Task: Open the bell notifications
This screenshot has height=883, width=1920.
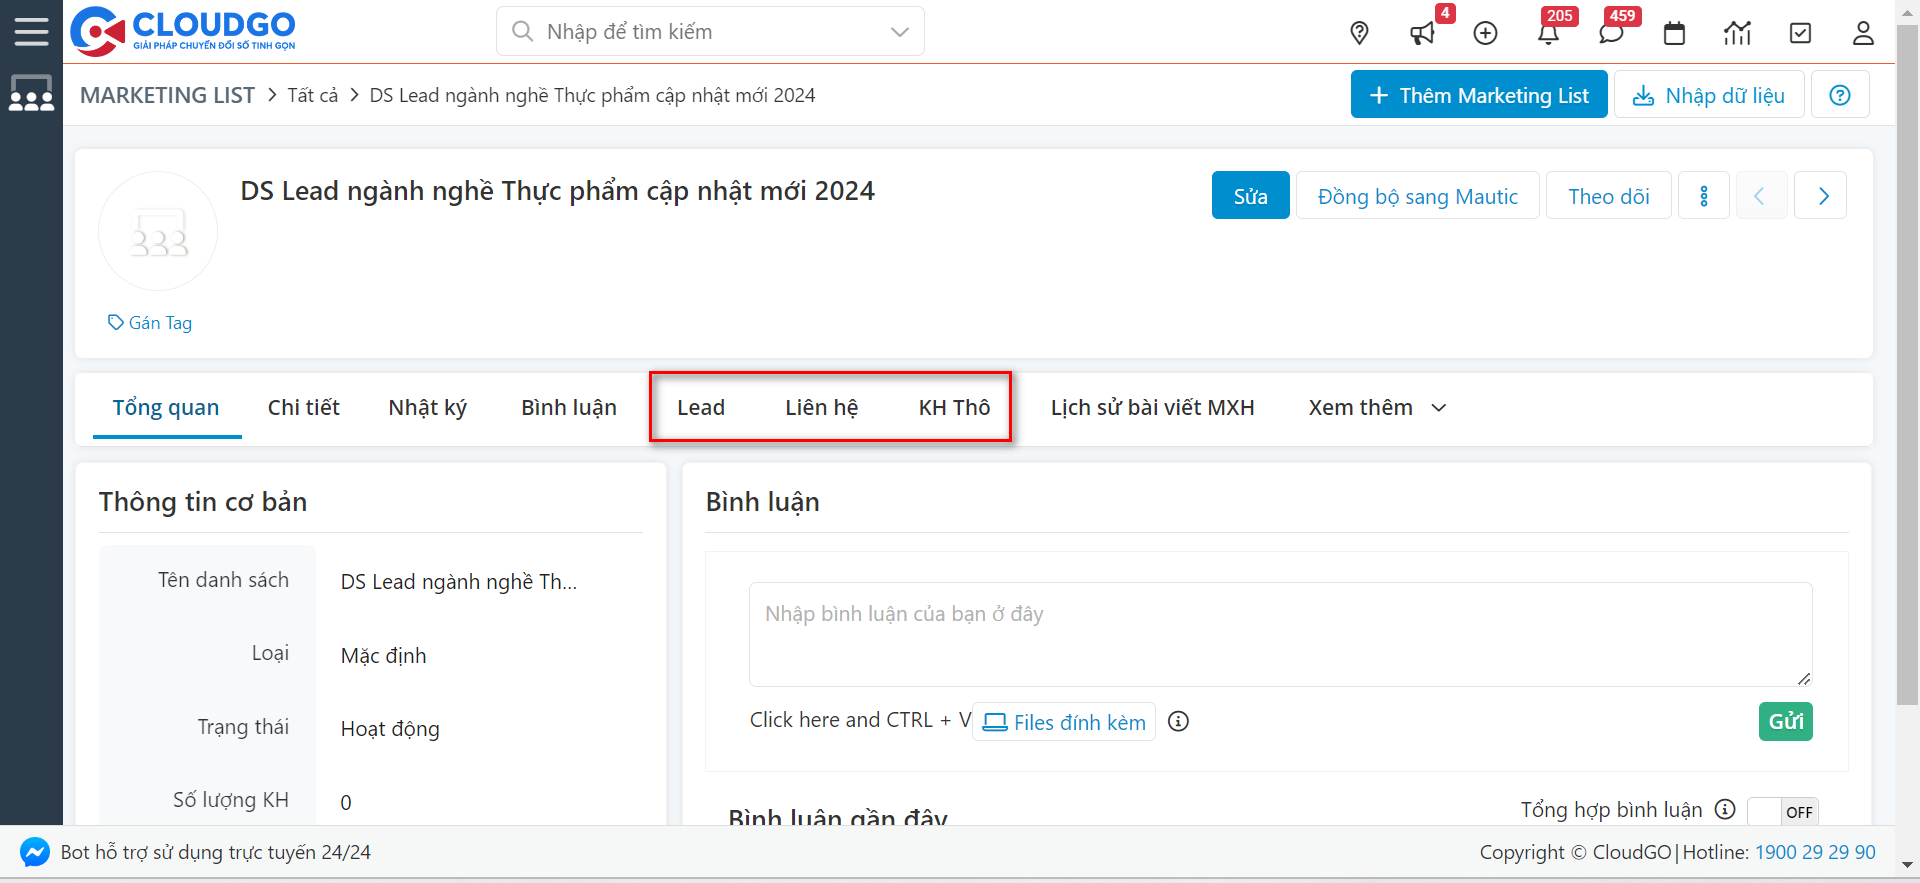Action: click(1548, 33)
